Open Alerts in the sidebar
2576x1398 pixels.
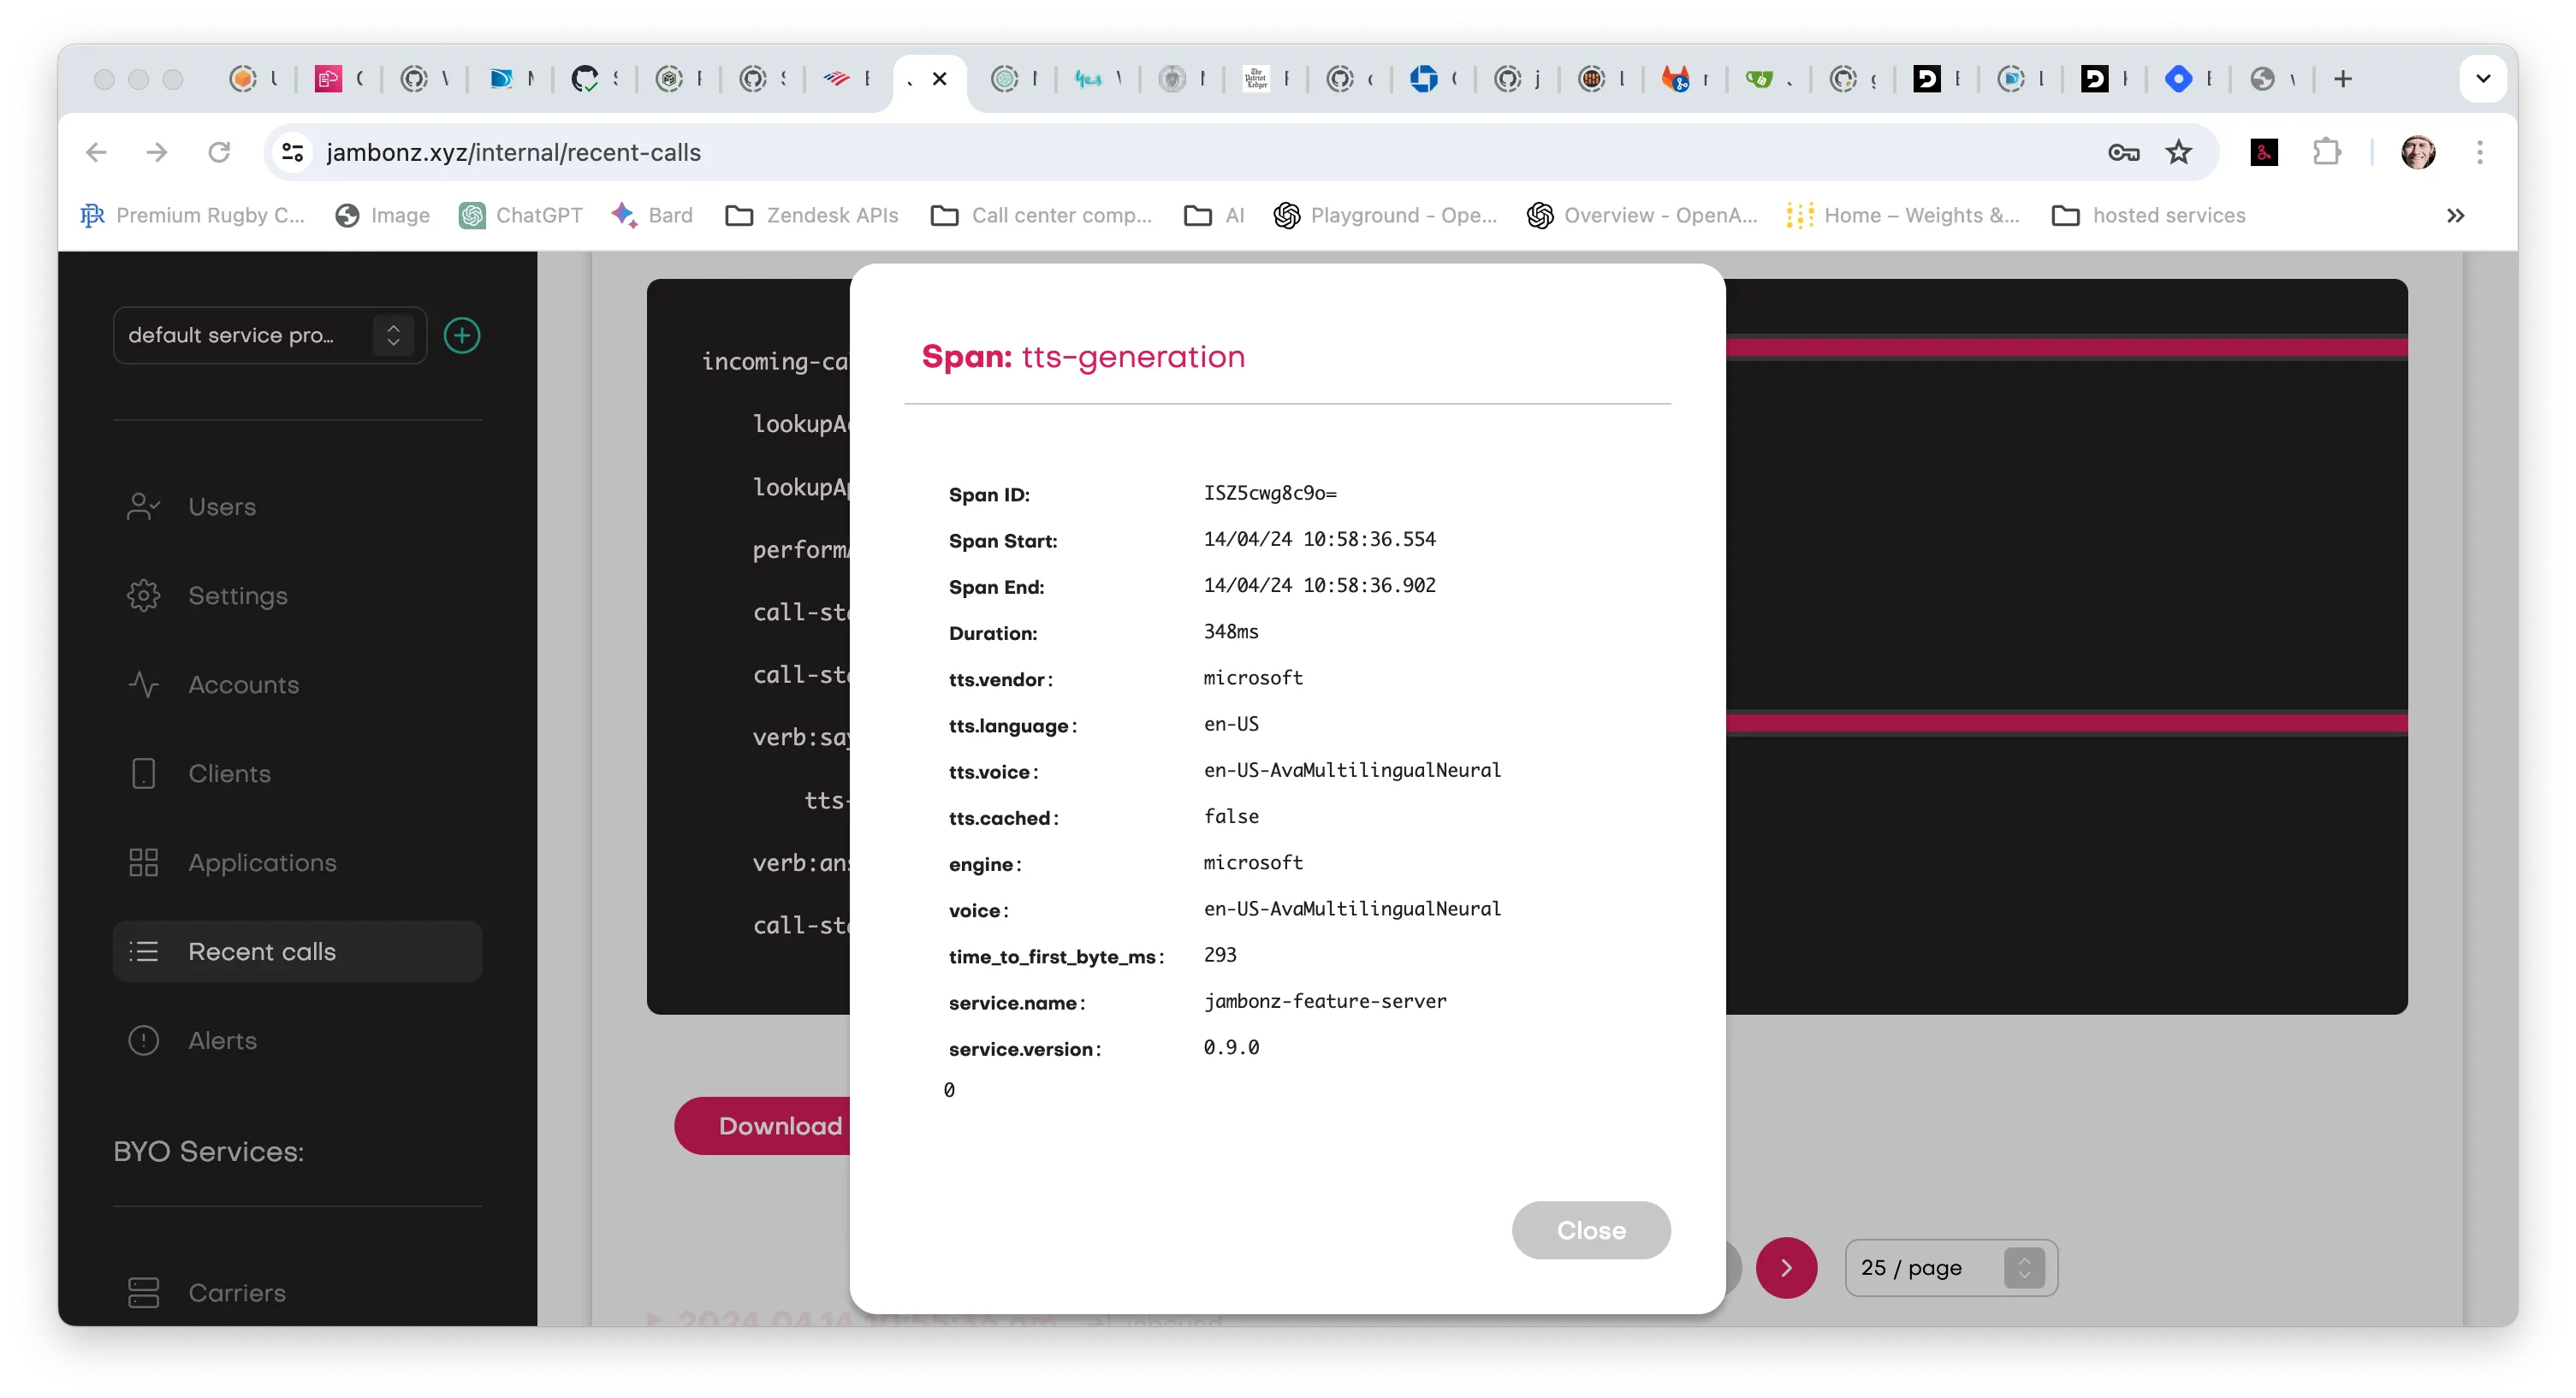pos(222,1040)
